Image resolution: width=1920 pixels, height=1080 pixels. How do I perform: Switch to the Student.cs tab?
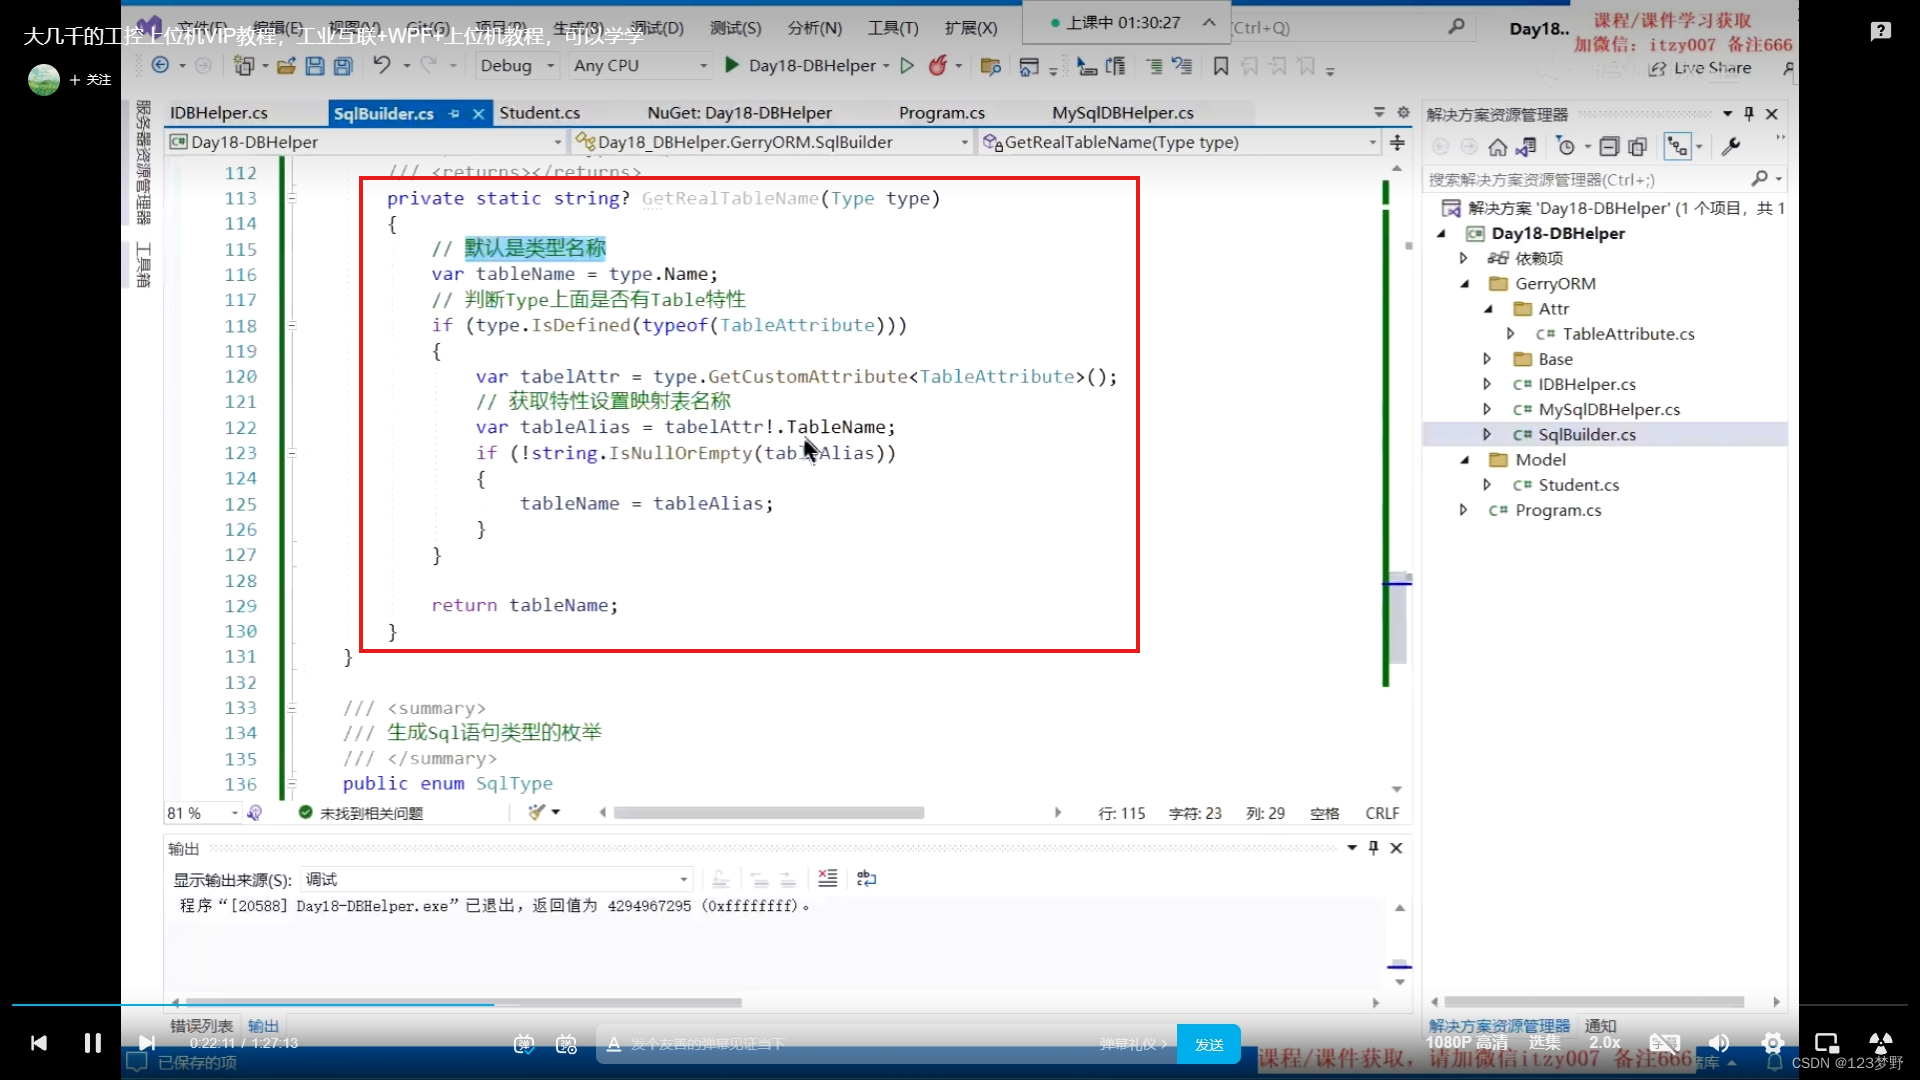[539, 113]
